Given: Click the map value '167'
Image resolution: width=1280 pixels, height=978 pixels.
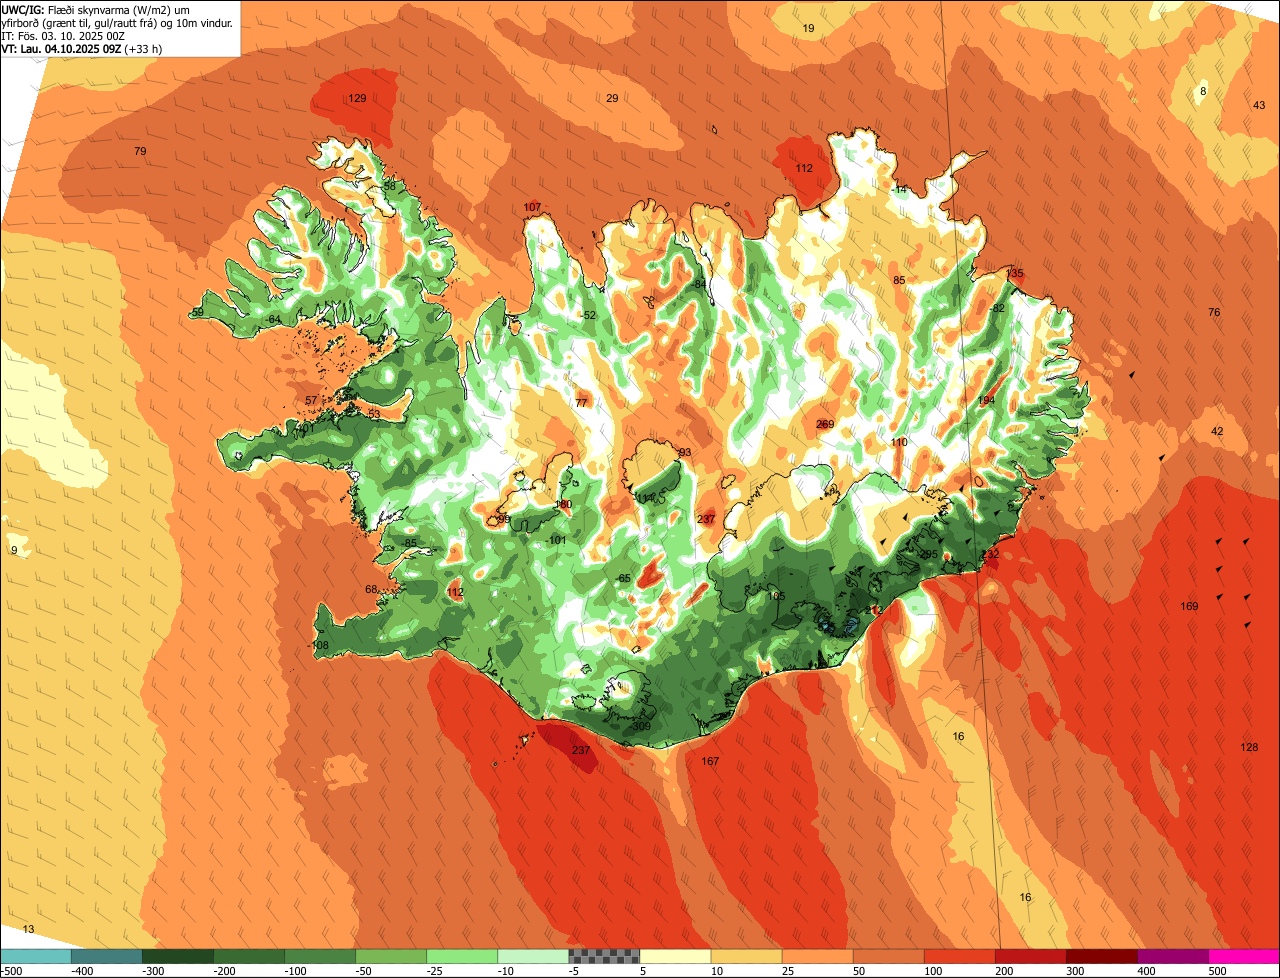Looking at the screenshot, I should pyautogui.click(x=710, y=761).
